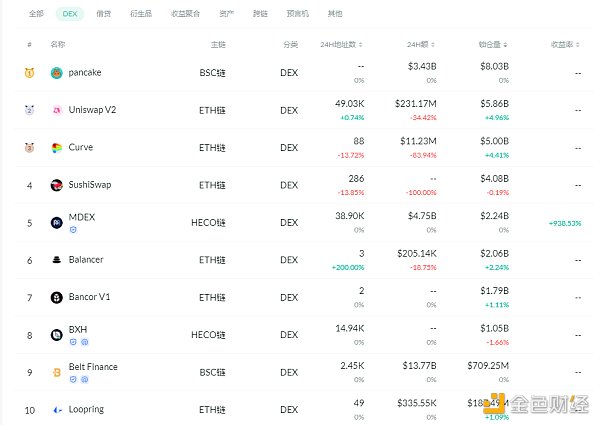Screen dimensions: 600x425
Task: Open the BXH project name link
Action: coord(77,329)
